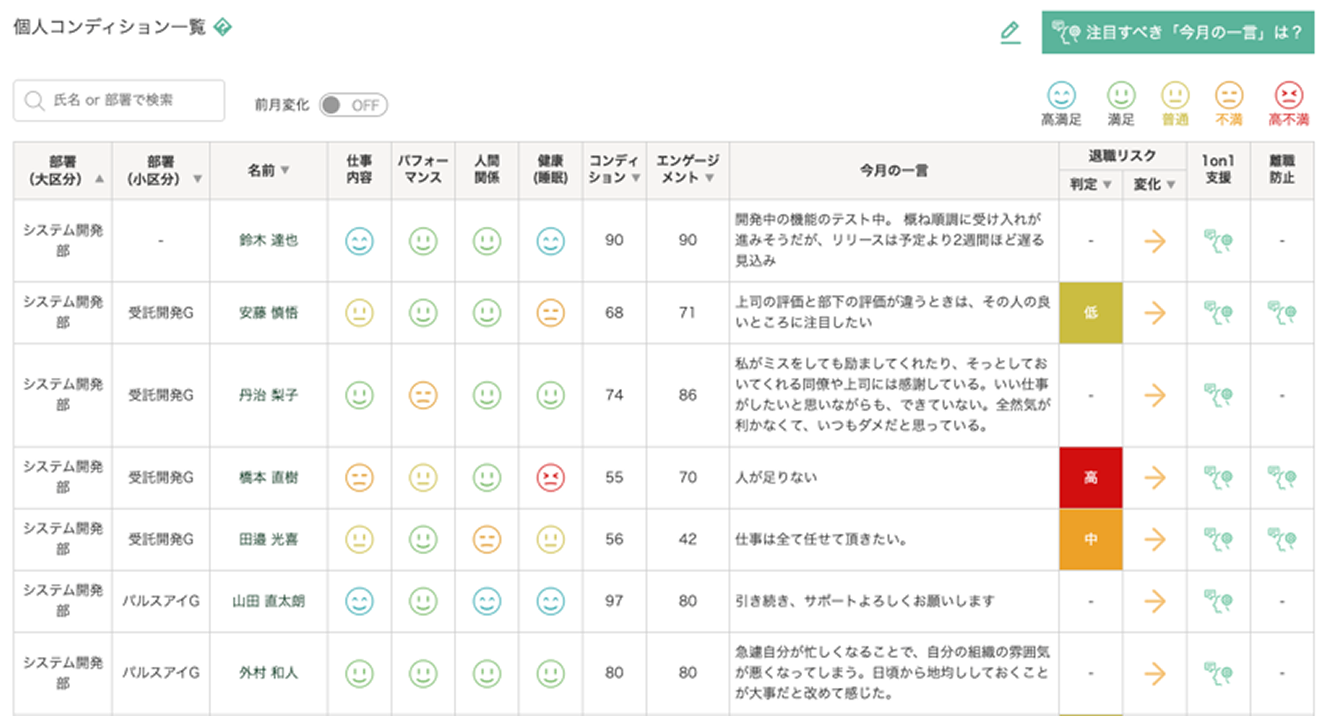Click 山田 直太朗's 1on1支援 icon
This screenshot has width=1324, height=716.
(x=1217, y=601)
